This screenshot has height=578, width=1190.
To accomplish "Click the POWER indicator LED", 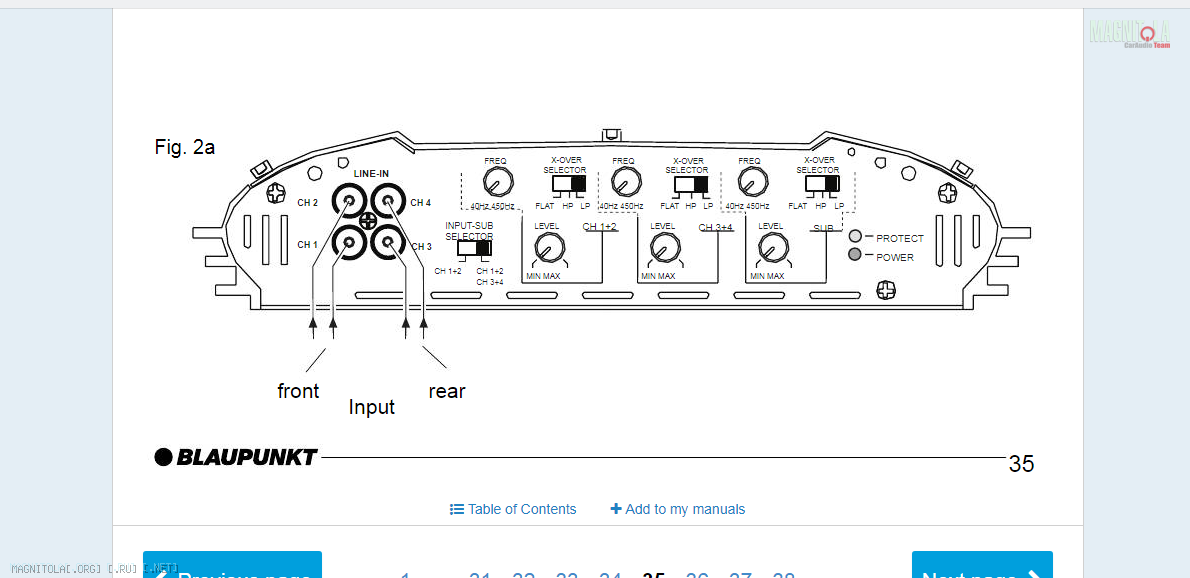I will click(x=855, y=255).
